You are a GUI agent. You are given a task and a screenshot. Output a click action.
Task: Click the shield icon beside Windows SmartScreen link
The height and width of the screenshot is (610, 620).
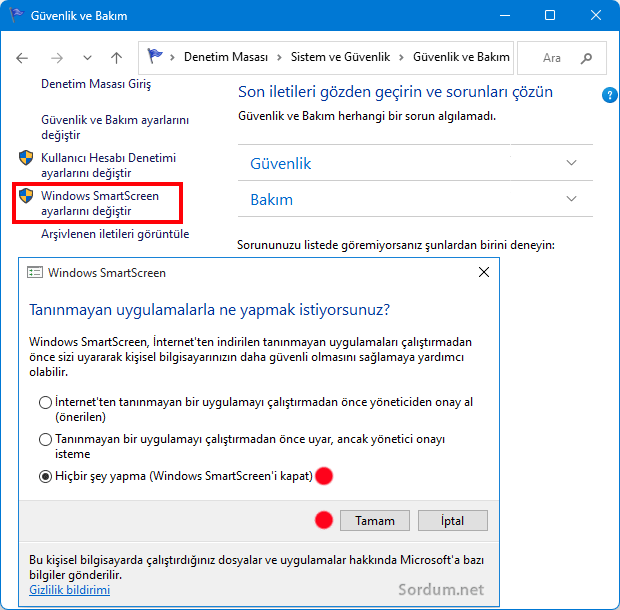26,196
